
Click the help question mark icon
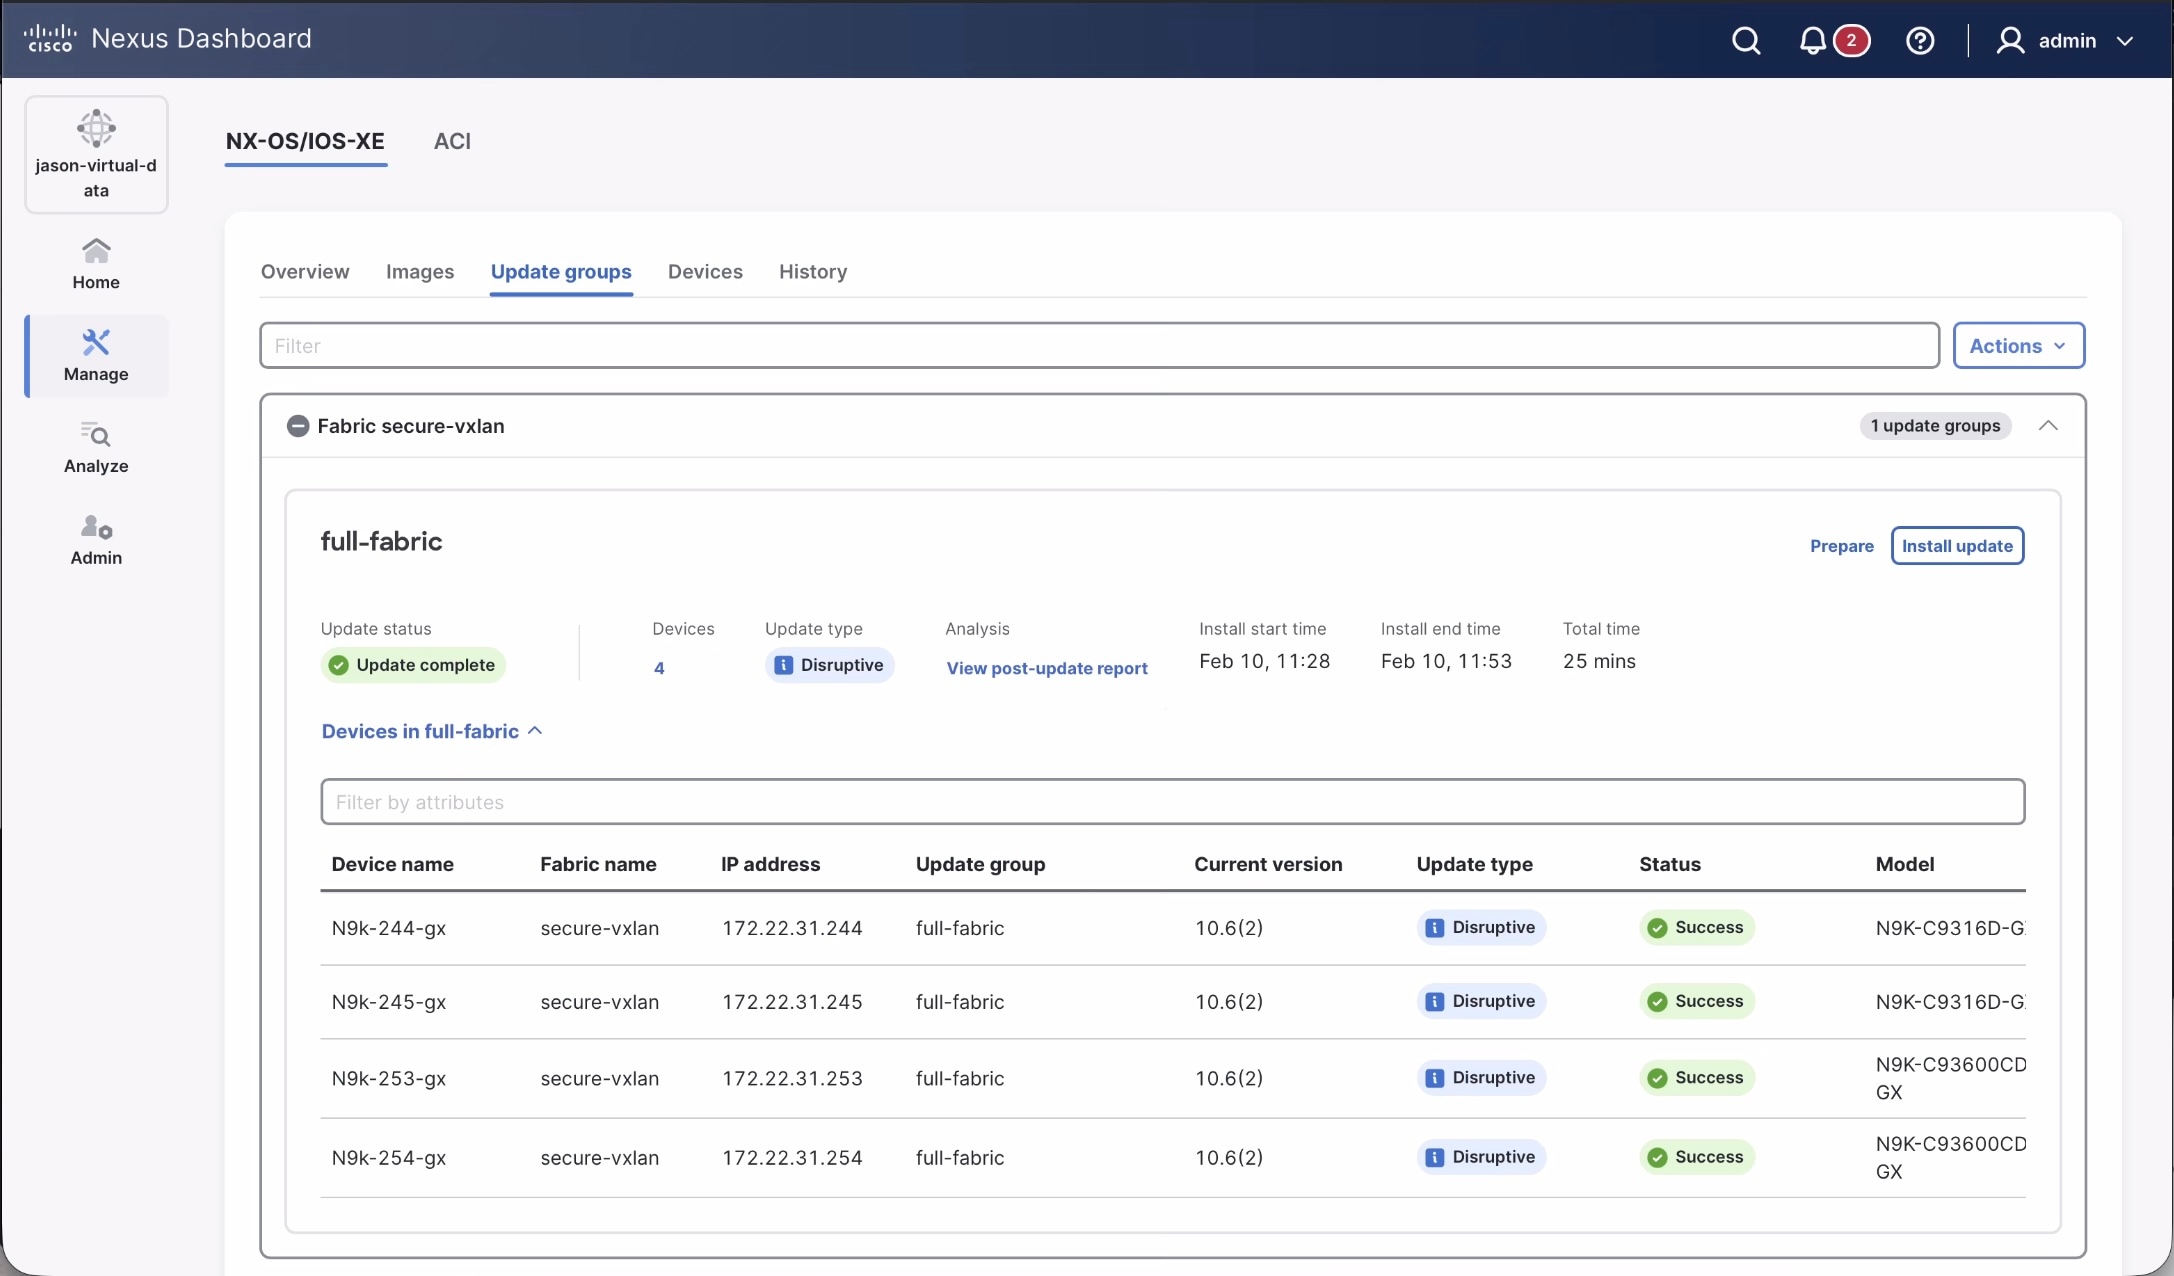(1920, 41)
